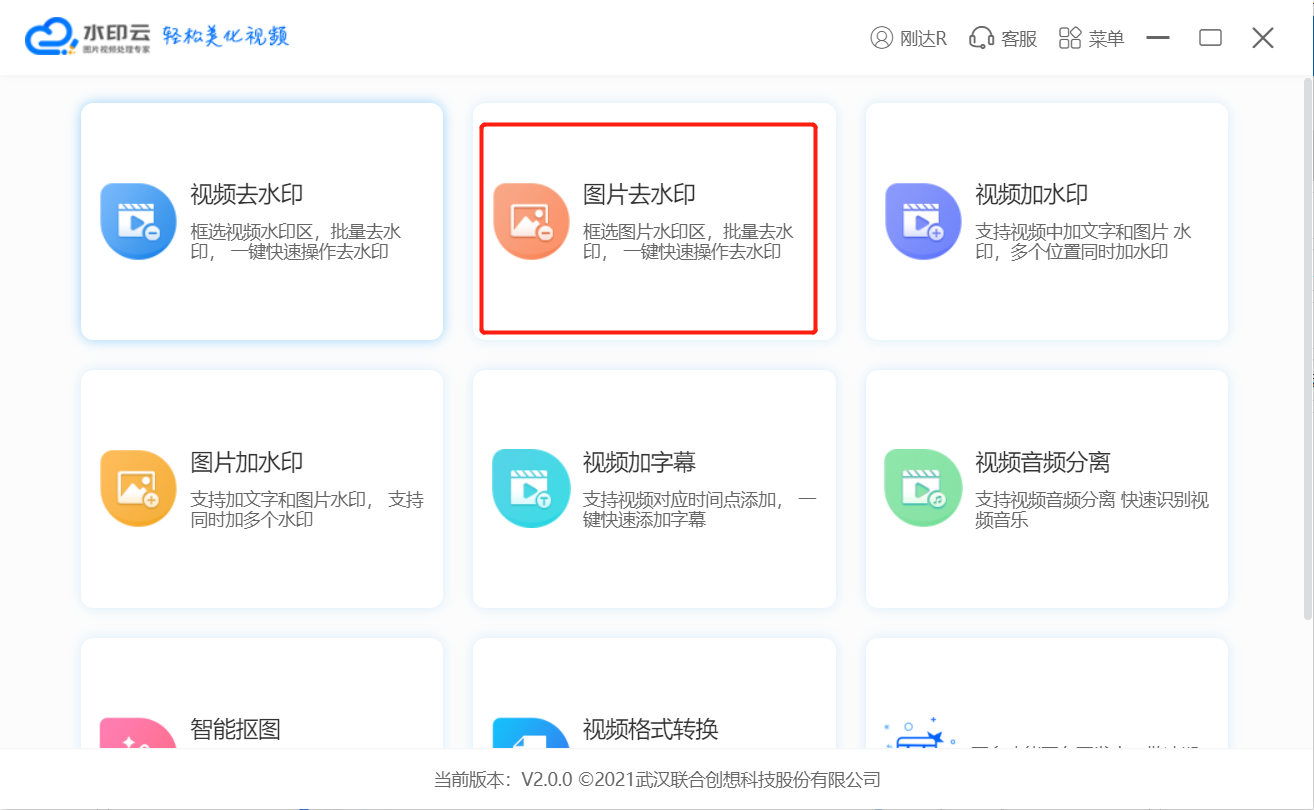The image size is (1314, 810).
Task: Close the 水印云 window
Action: tap(1263, 38)
